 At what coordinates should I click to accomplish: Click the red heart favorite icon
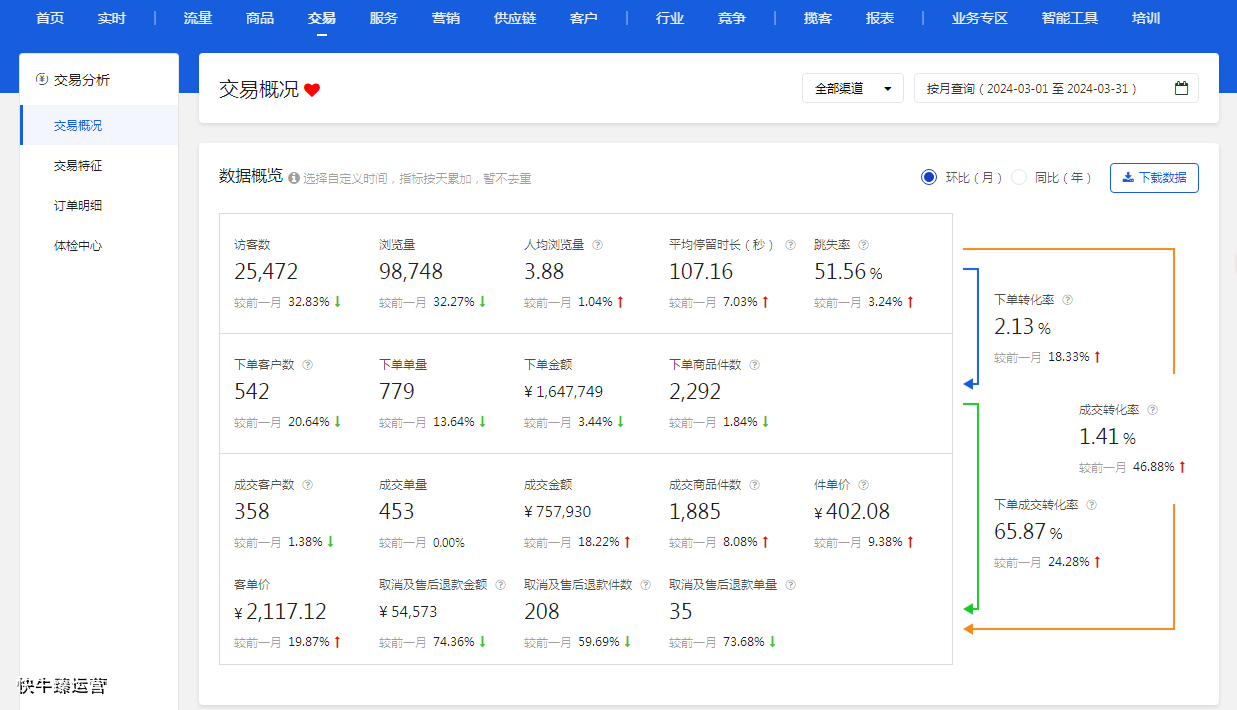point(312,90)
